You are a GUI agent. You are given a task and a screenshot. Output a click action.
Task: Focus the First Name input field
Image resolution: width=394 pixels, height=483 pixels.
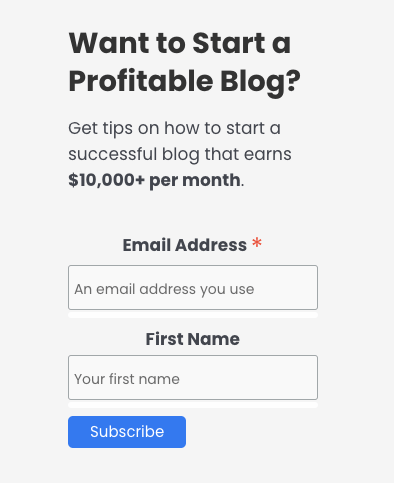pos(193,377)
